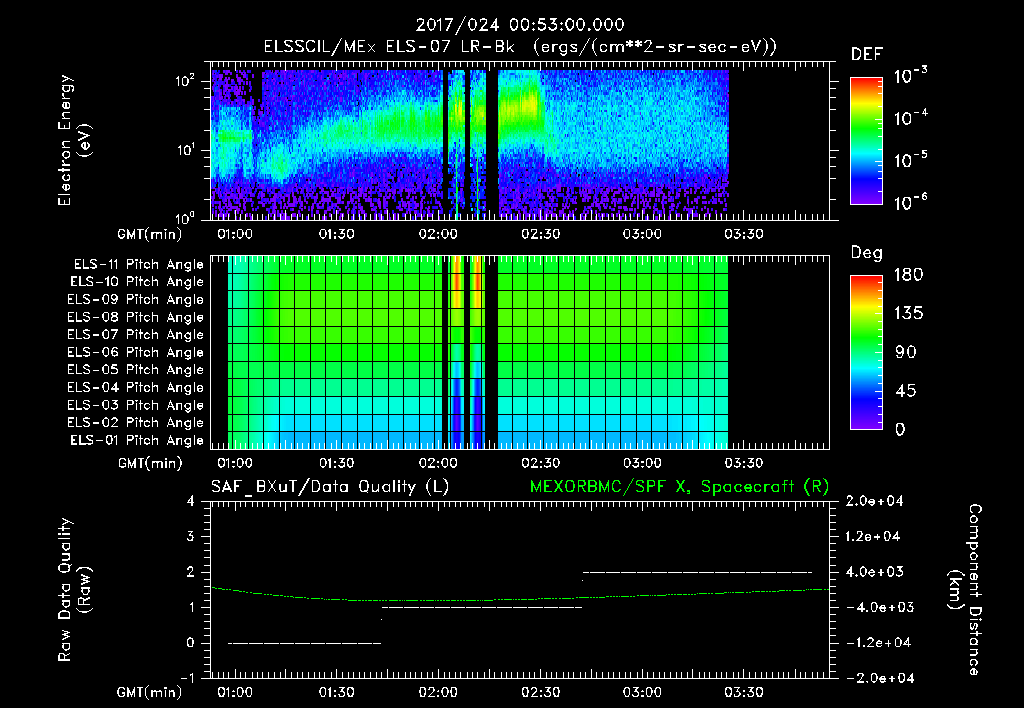Click the 10^-6 value on DEF scale
The height and width of the screenshot is (708, 1024).
point(910,202)
